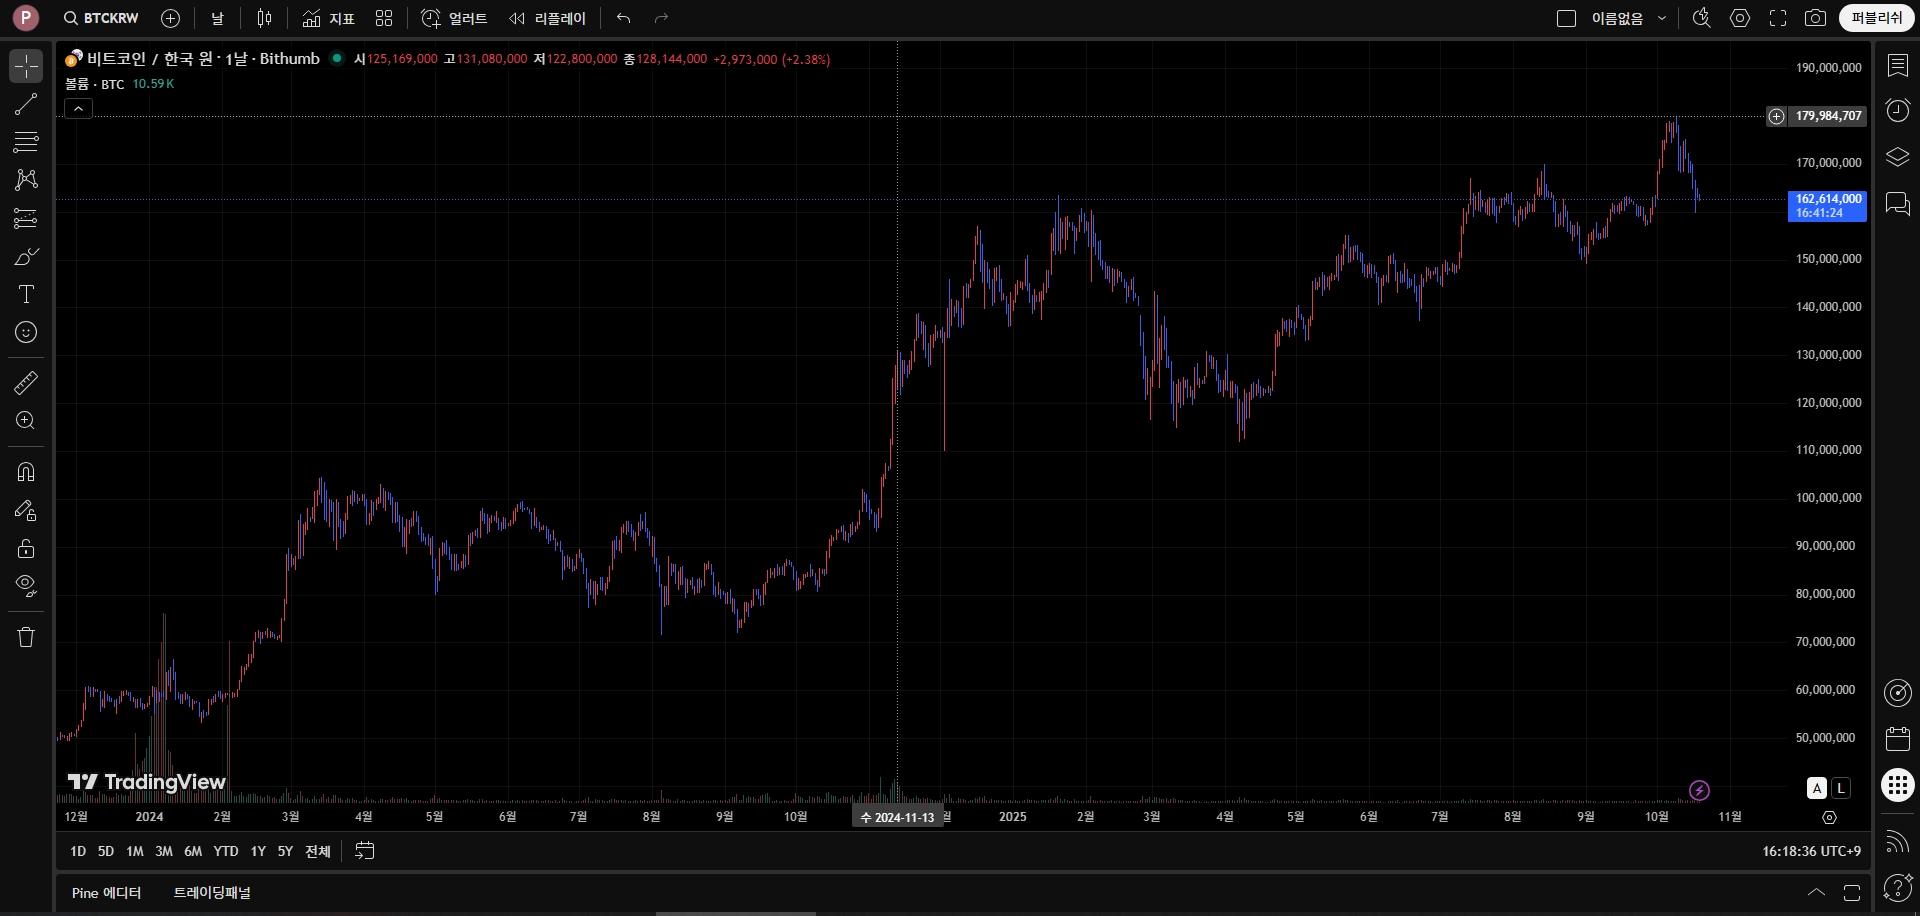1920x916 pixels.
Task: Toggle stay in drawing mode
Action: point(26,510)
